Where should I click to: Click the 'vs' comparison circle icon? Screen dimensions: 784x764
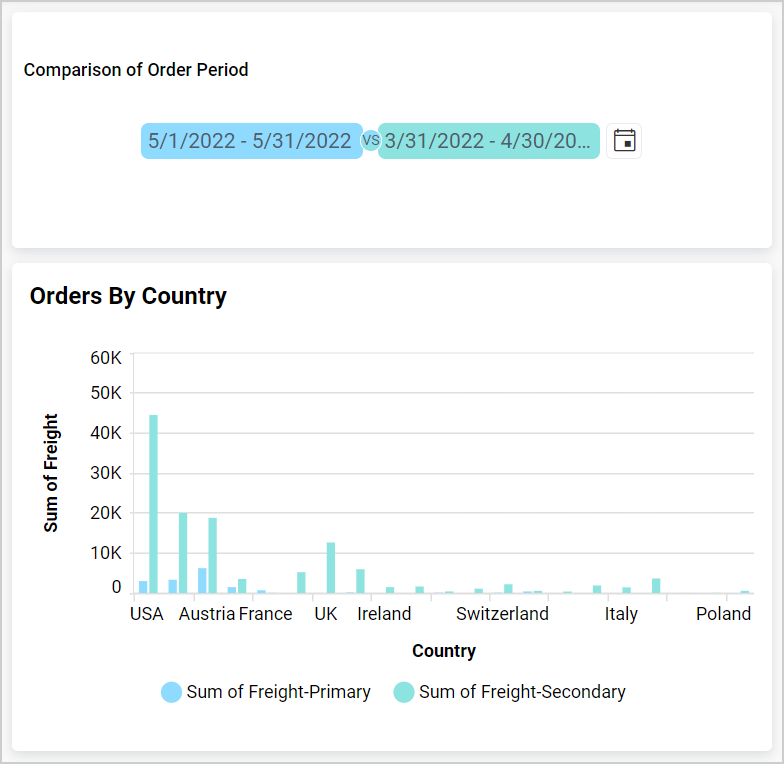pyautogui.click(x=371, y=141)
